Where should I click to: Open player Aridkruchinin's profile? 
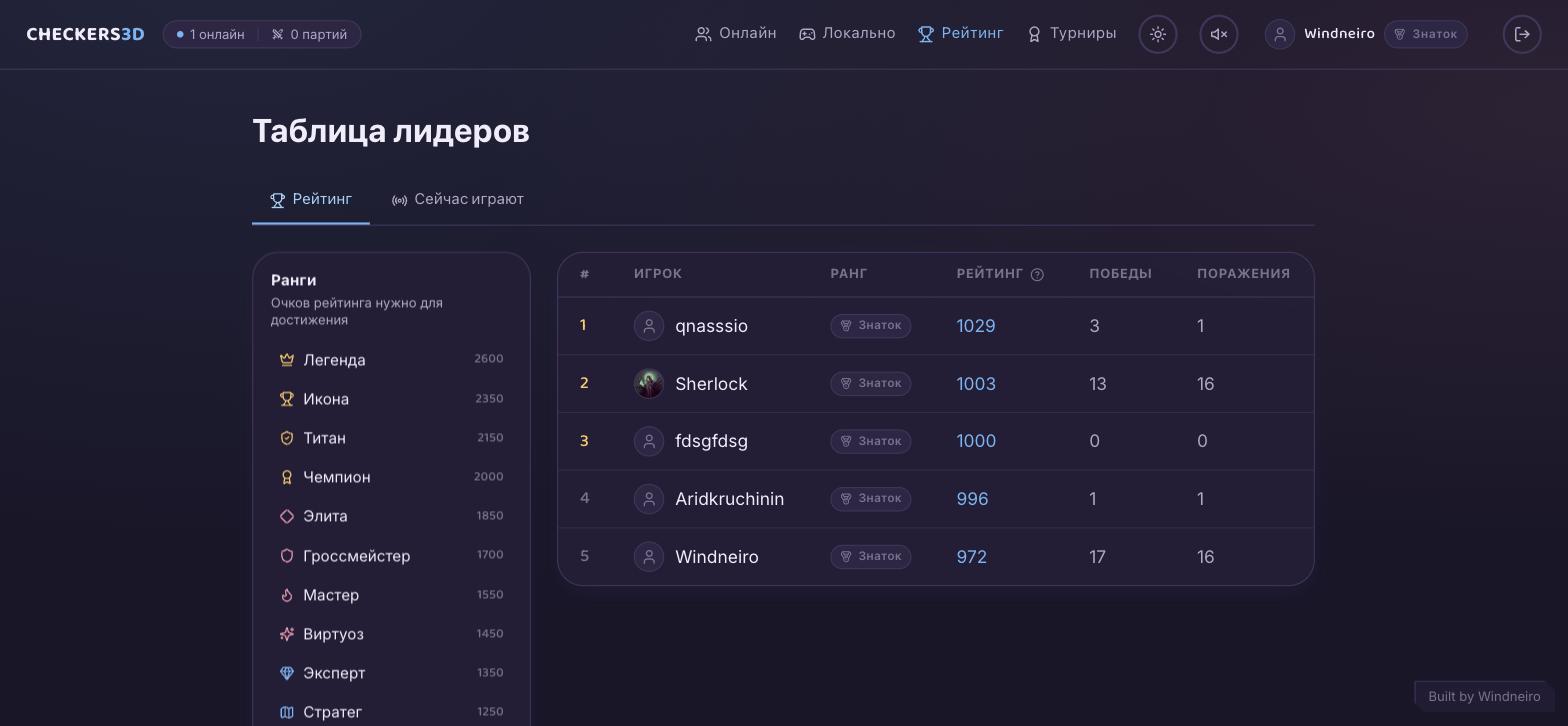coord(729,499)
